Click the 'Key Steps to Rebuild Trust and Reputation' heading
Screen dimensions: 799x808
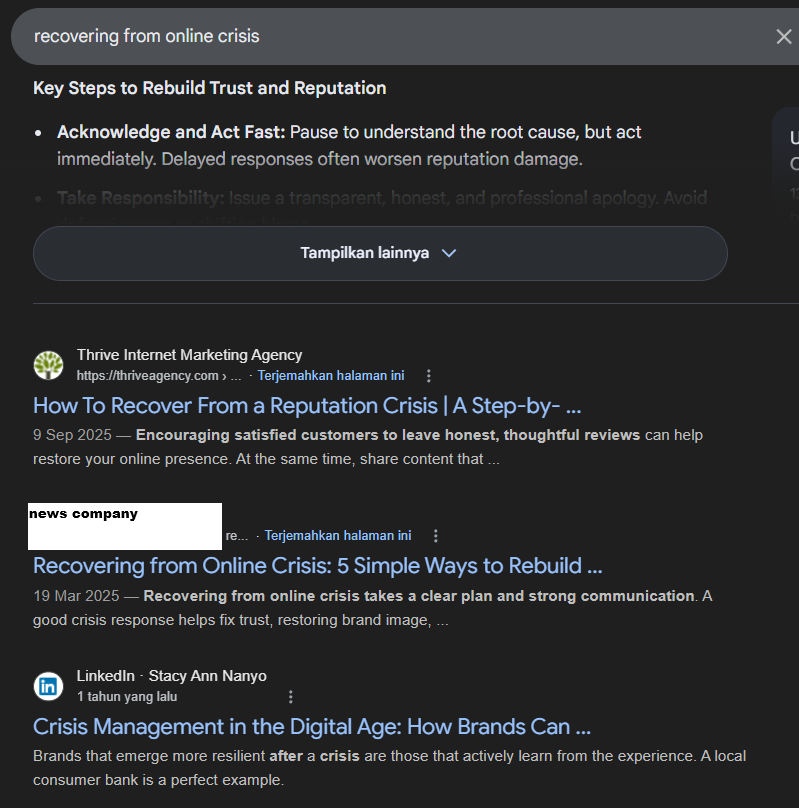point(209,88)
